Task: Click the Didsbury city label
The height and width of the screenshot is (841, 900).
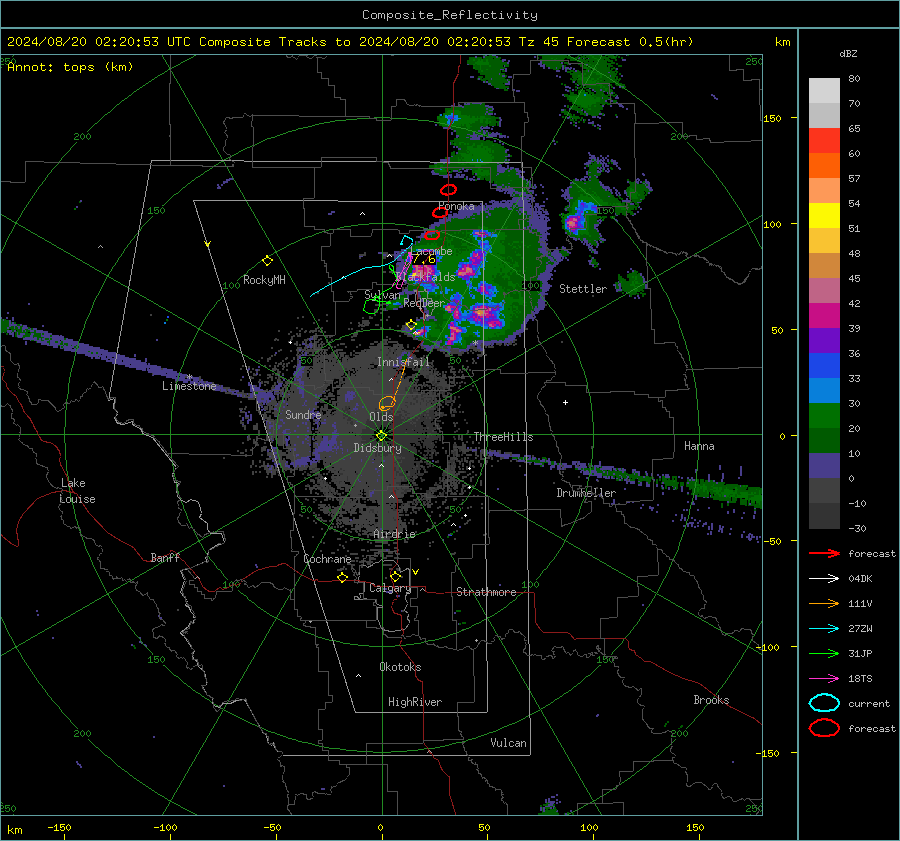Action: pos(377,448)
